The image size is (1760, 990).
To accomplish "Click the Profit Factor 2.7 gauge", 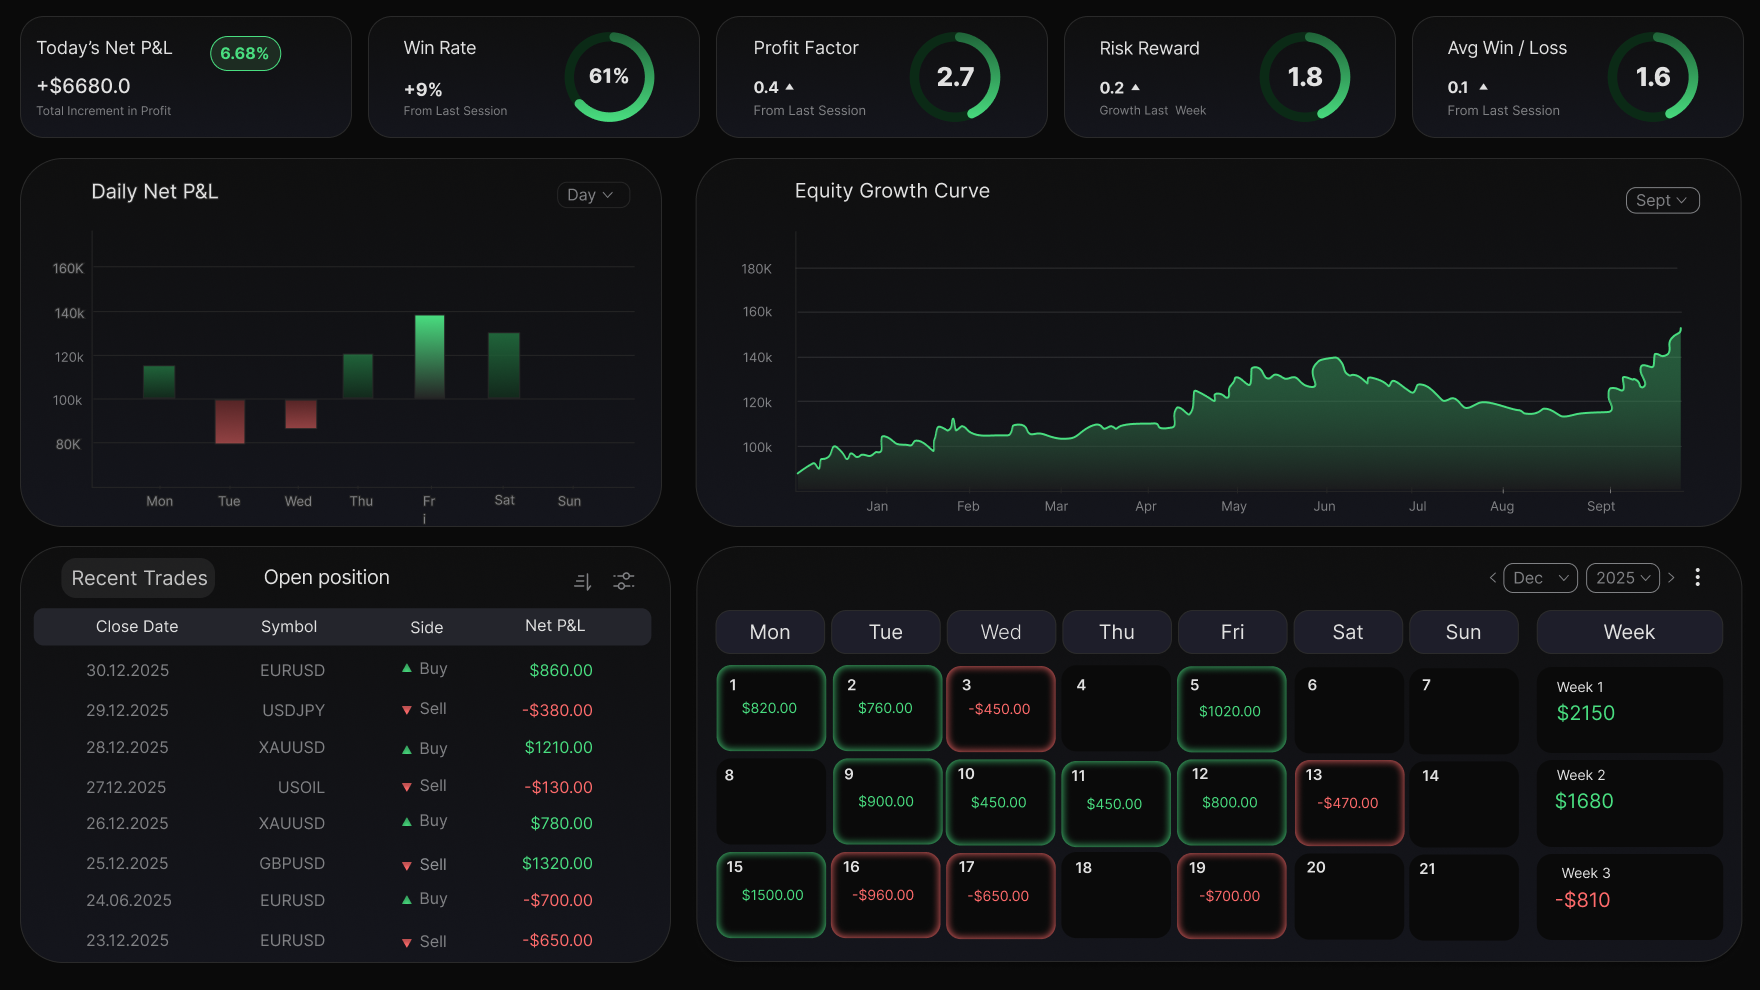I will [955, 77].
